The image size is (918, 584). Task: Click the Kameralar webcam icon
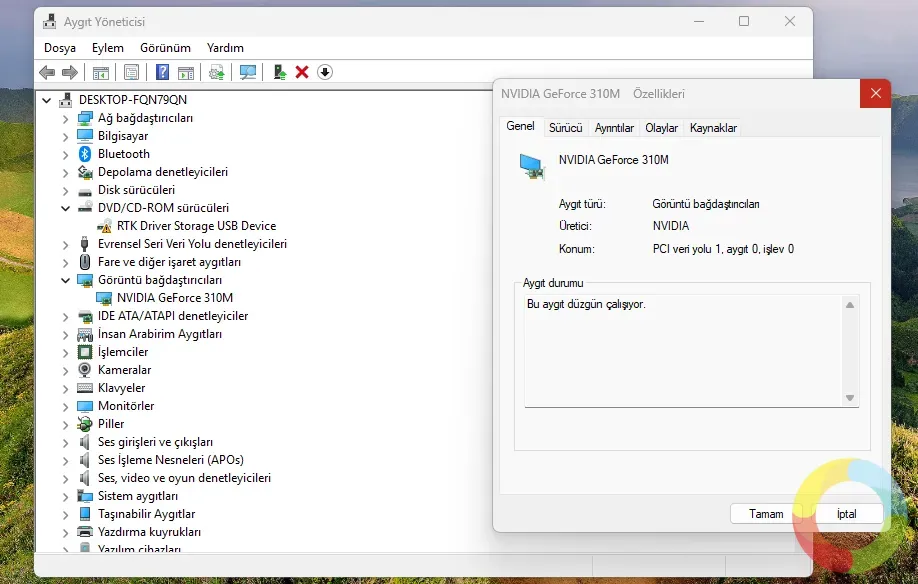pos(85,370)
